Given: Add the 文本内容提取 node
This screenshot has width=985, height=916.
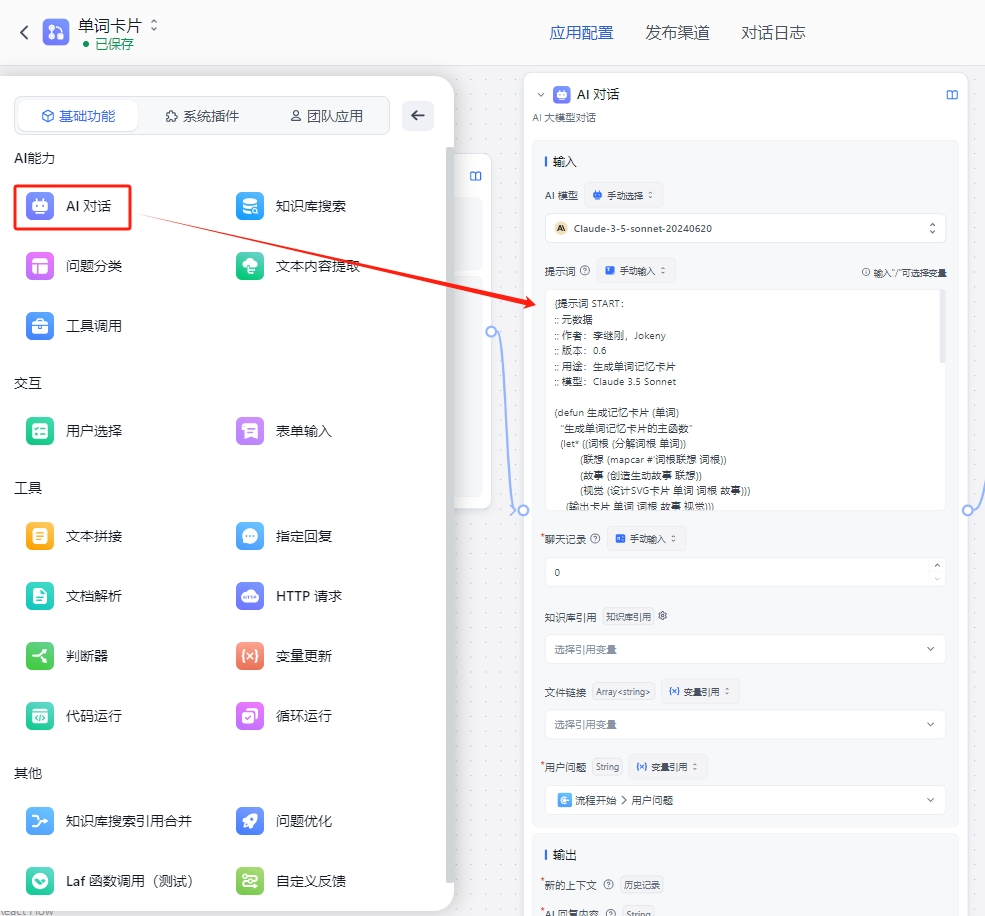Looking at the screenshot, I should click(298, 266).
